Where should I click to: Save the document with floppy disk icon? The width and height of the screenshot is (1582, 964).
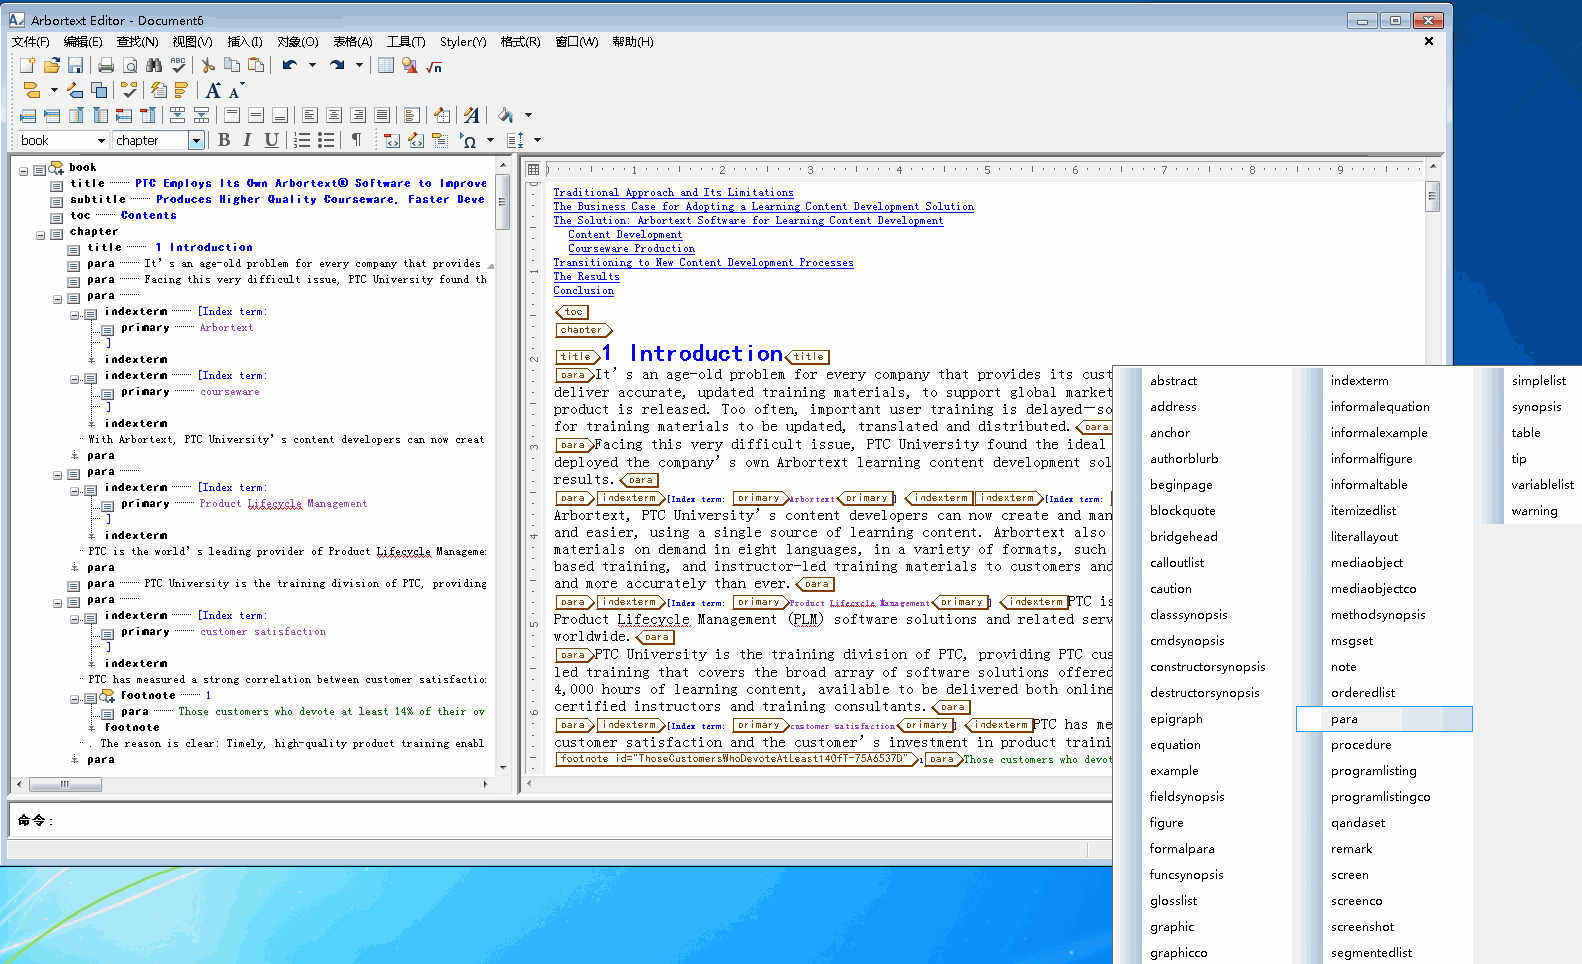(x=75, y=65)
